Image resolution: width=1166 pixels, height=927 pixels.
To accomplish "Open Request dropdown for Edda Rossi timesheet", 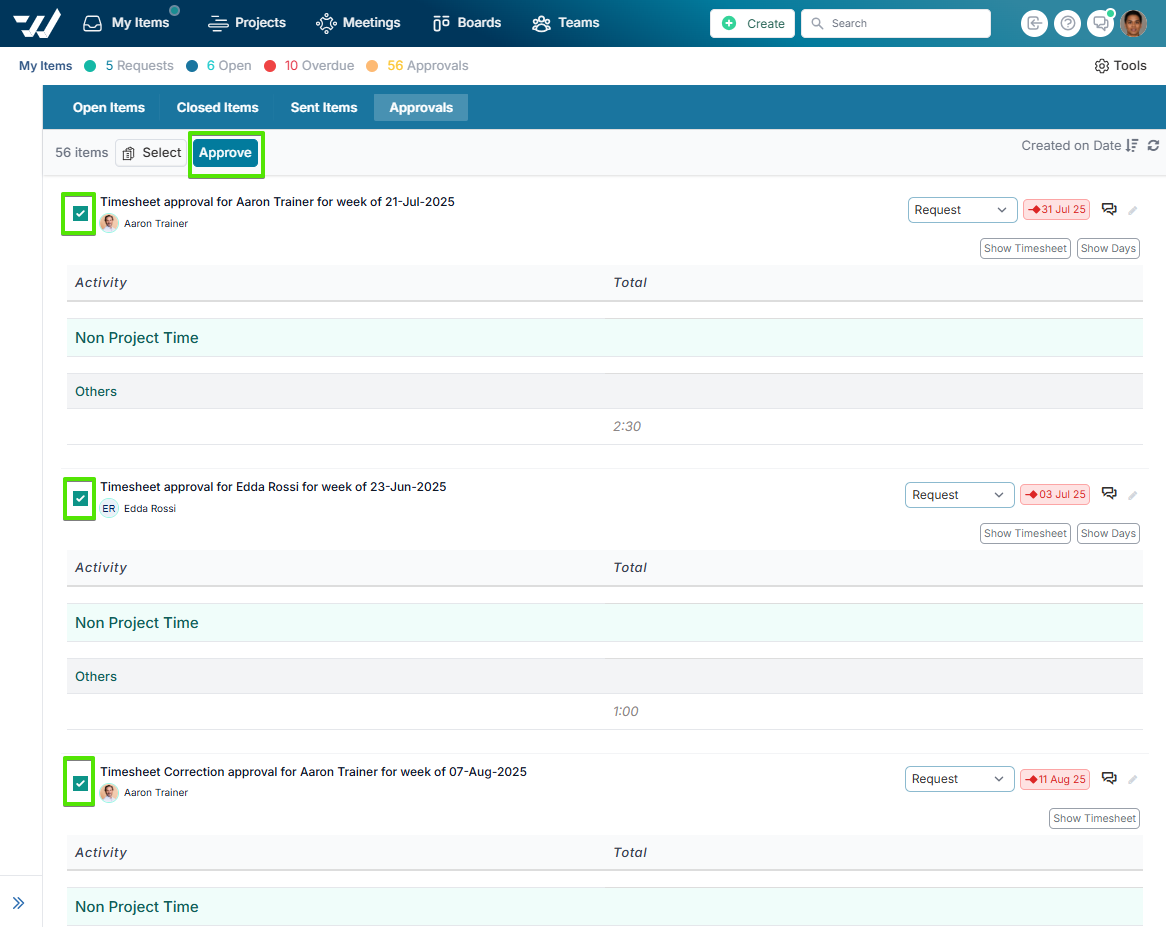I will (x=959, y=495).
